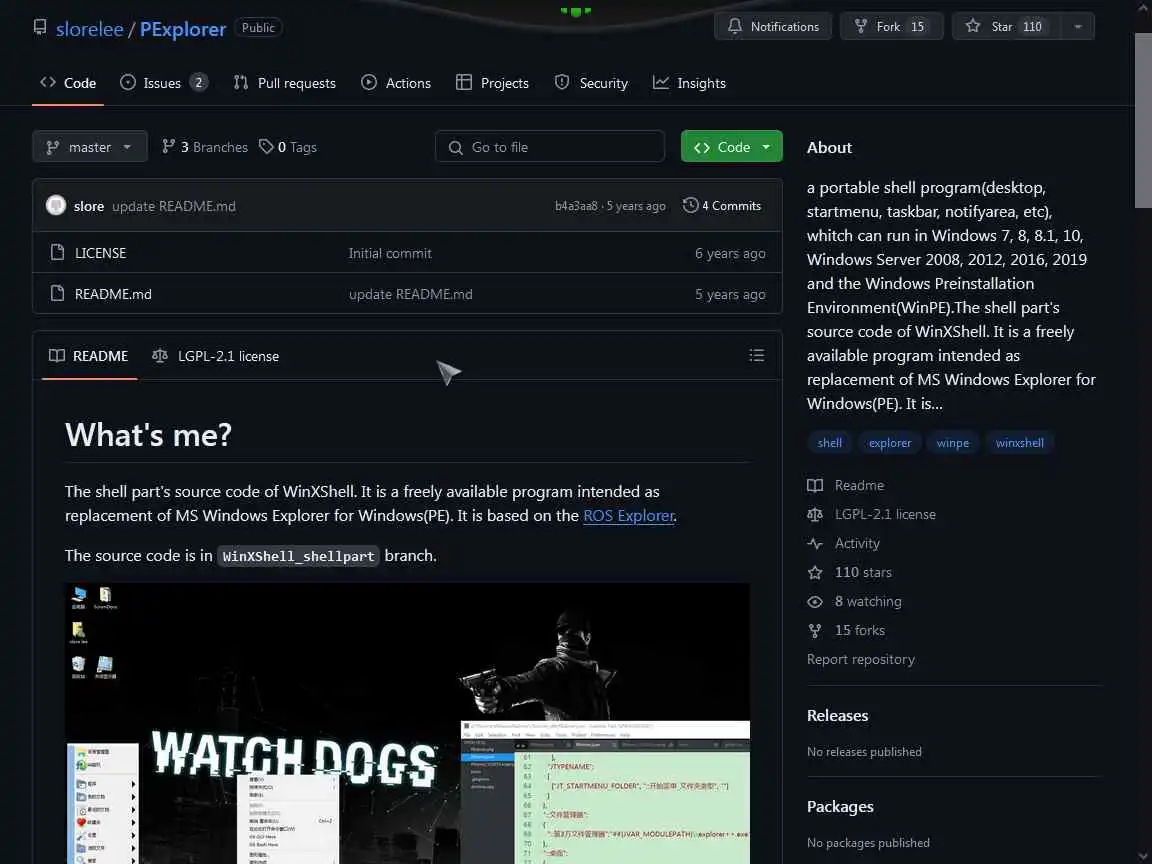Expand the Star lists dropdown arrow
The height and width of the screenshot is (864, 1152).
click(1078, 26)
